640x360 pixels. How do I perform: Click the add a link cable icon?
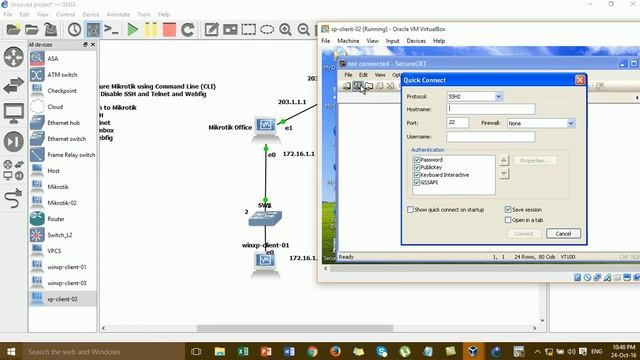13,199
